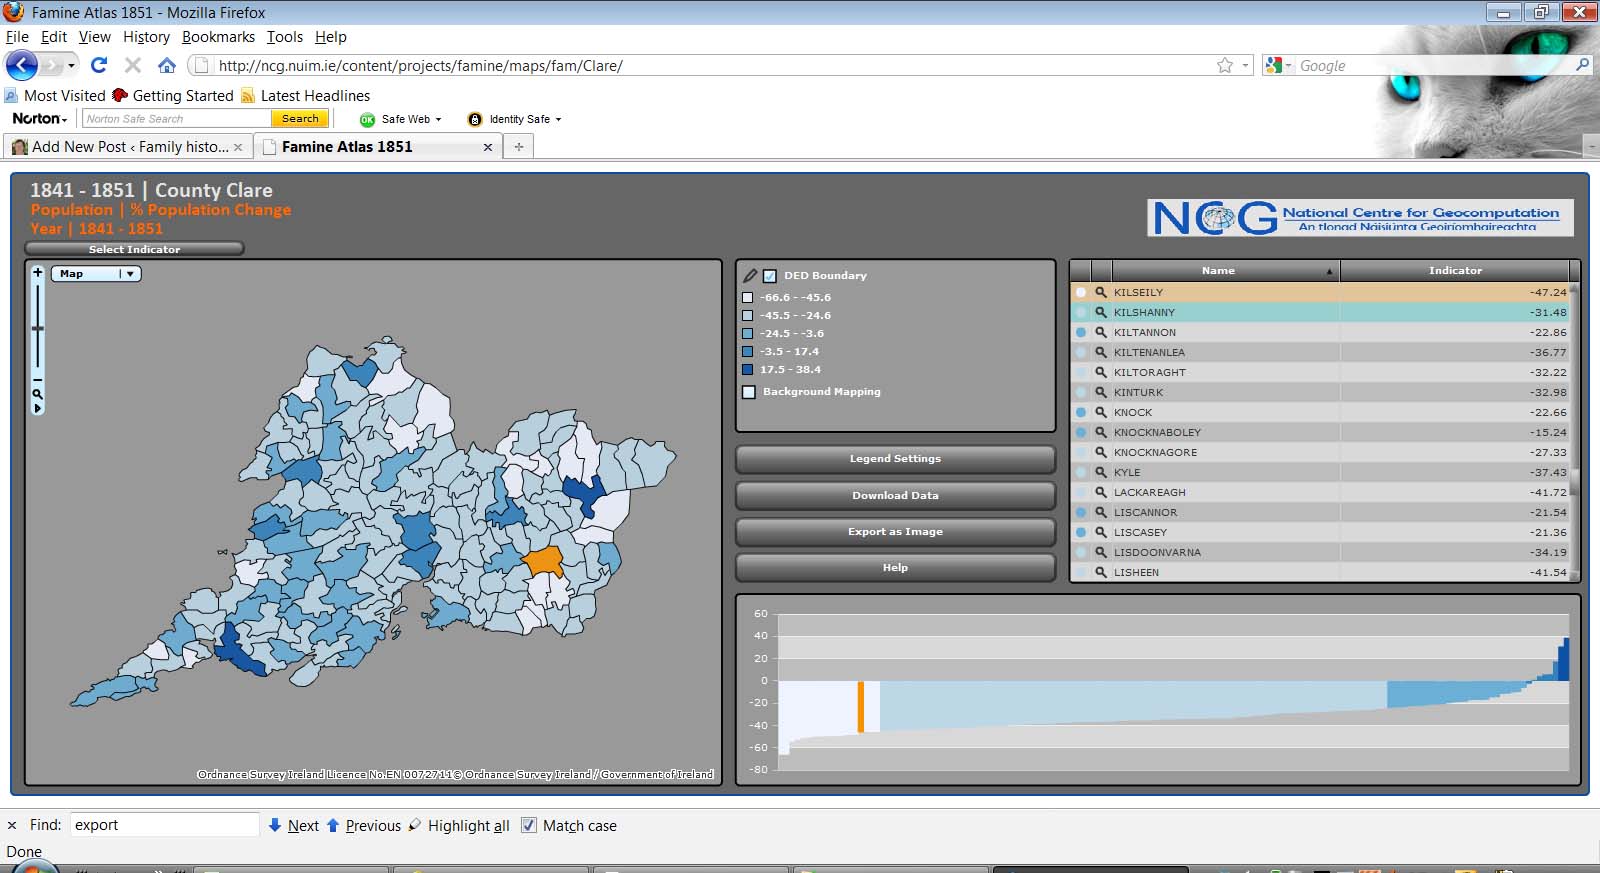Open the Bookmarks menu

218,37
